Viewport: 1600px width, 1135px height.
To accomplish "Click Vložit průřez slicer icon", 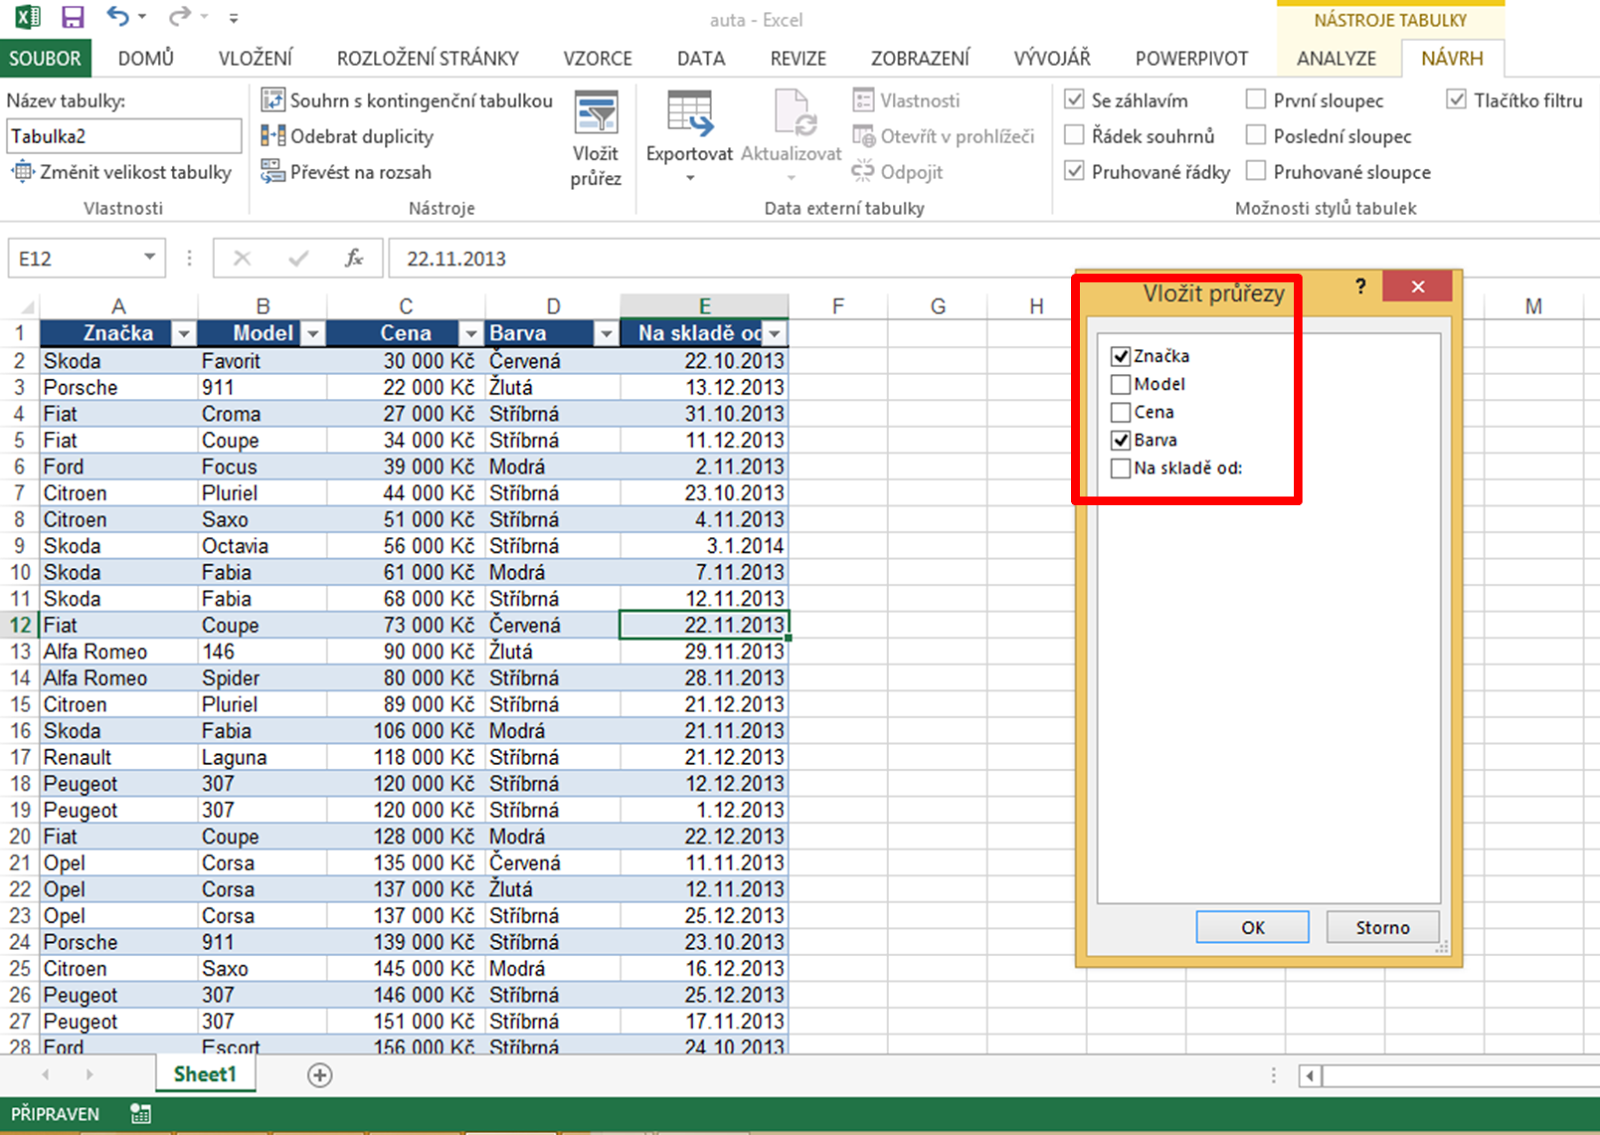I will pos(596,113).
